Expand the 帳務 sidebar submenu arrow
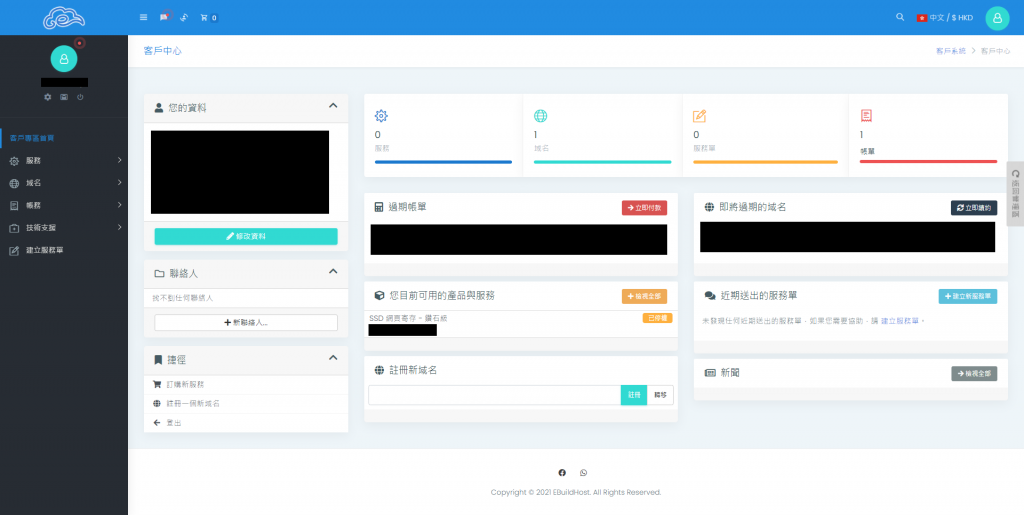The image size is (1024, 515). (120, 205)
